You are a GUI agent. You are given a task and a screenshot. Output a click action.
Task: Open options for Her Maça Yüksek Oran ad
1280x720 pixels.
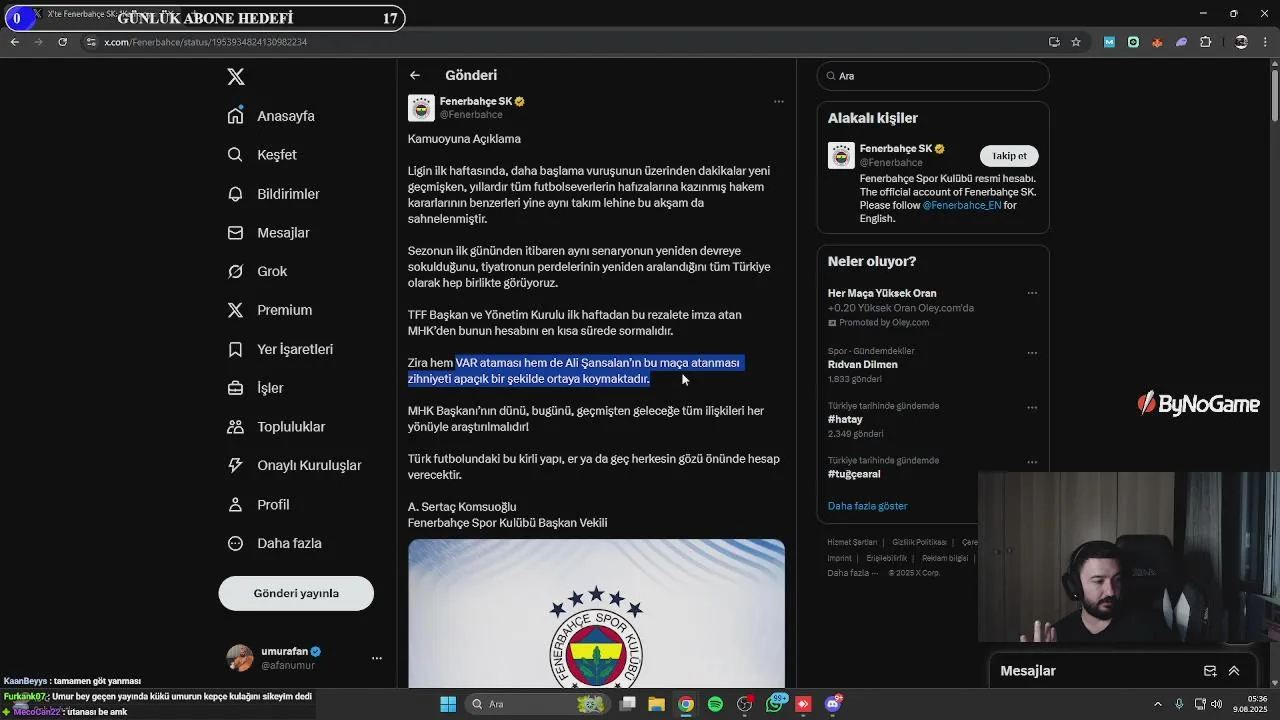click(x=1032, y=293)
